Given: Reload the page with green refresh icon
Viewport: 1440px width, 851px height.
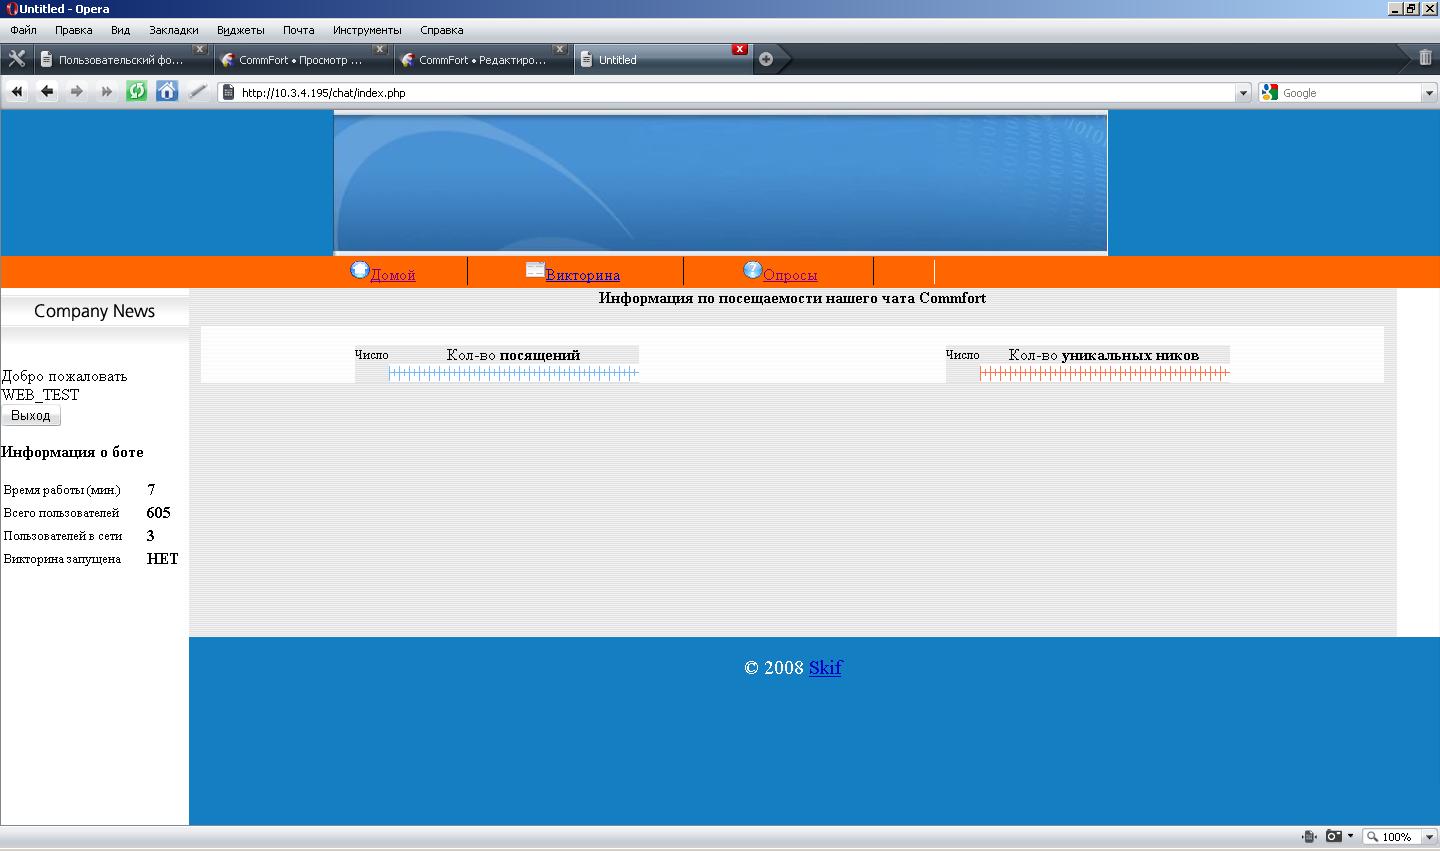Looking at the screenshot, I should click(136, 92).
